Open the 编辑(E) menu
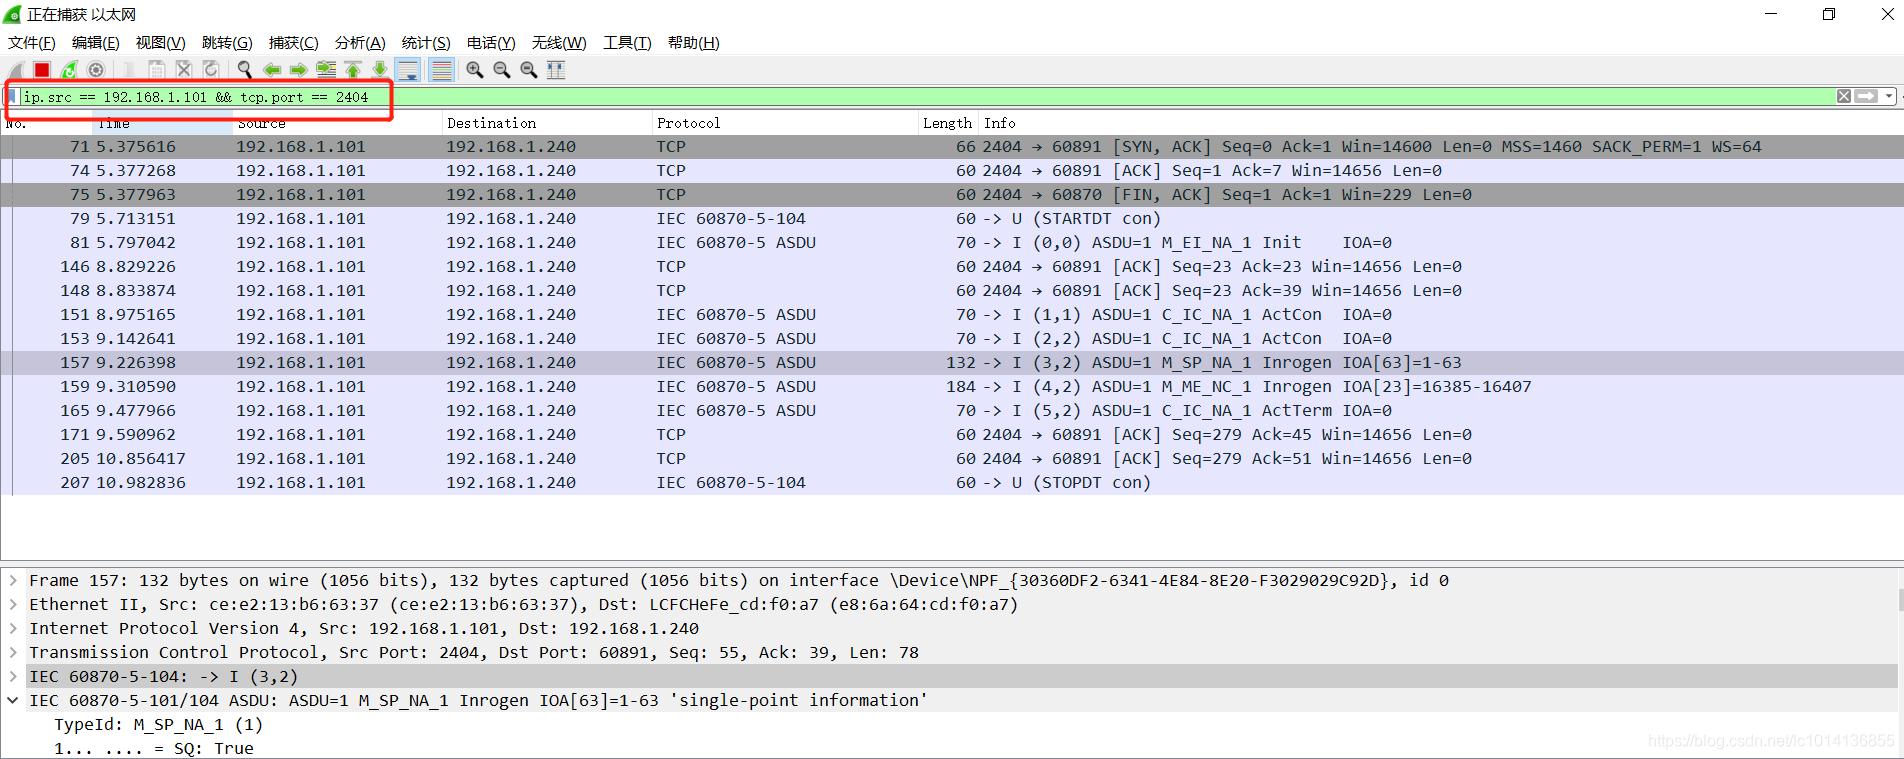Screen dimensions: 1904x759 coord(96,43)
